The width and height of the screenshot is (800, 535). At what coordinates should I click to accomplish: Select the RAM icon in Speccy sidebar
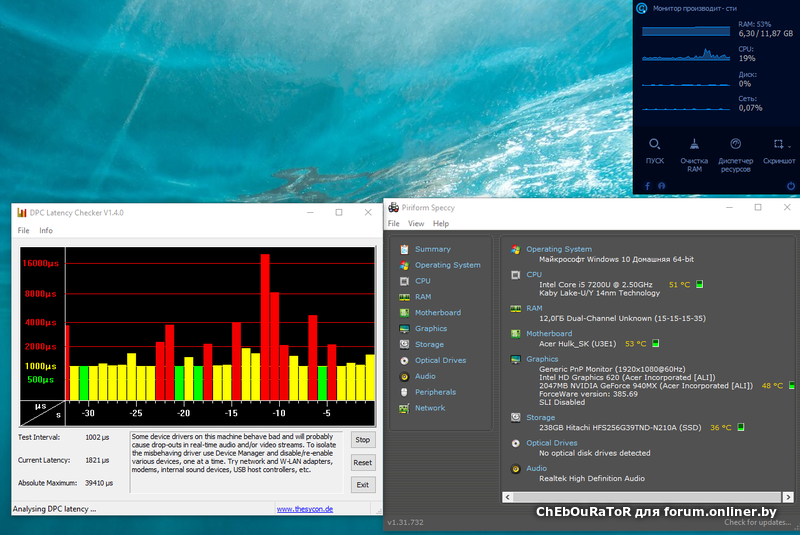(404, 297)
